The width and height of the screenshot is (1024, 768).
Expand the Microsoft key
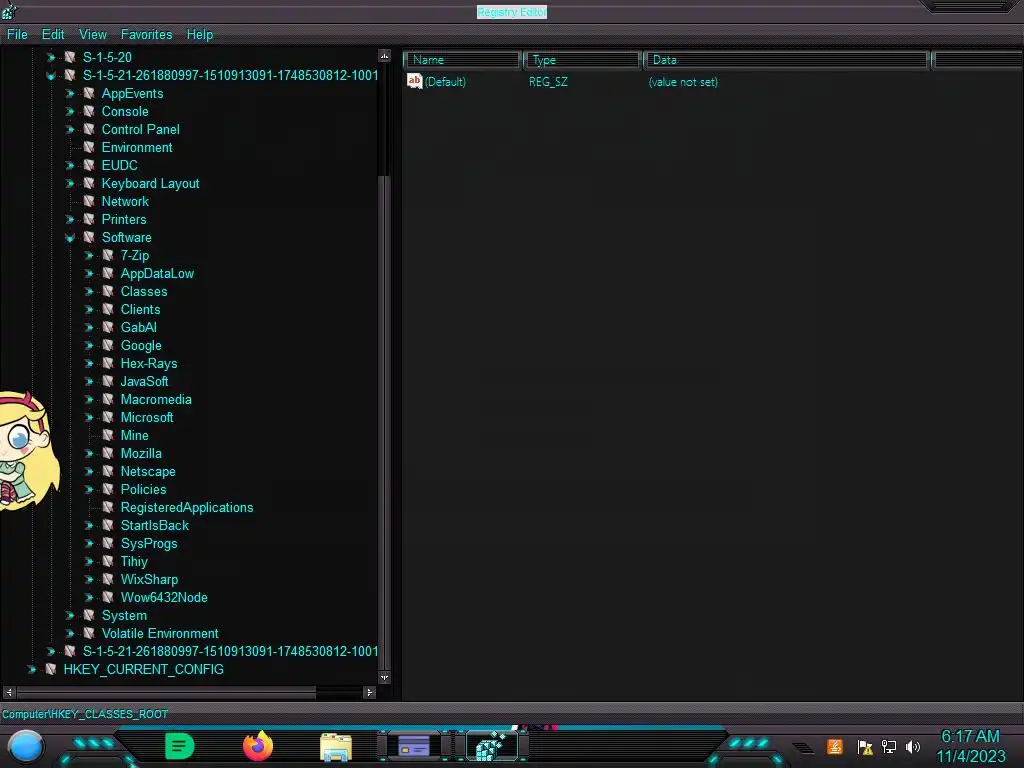click(x=89, y=417)
